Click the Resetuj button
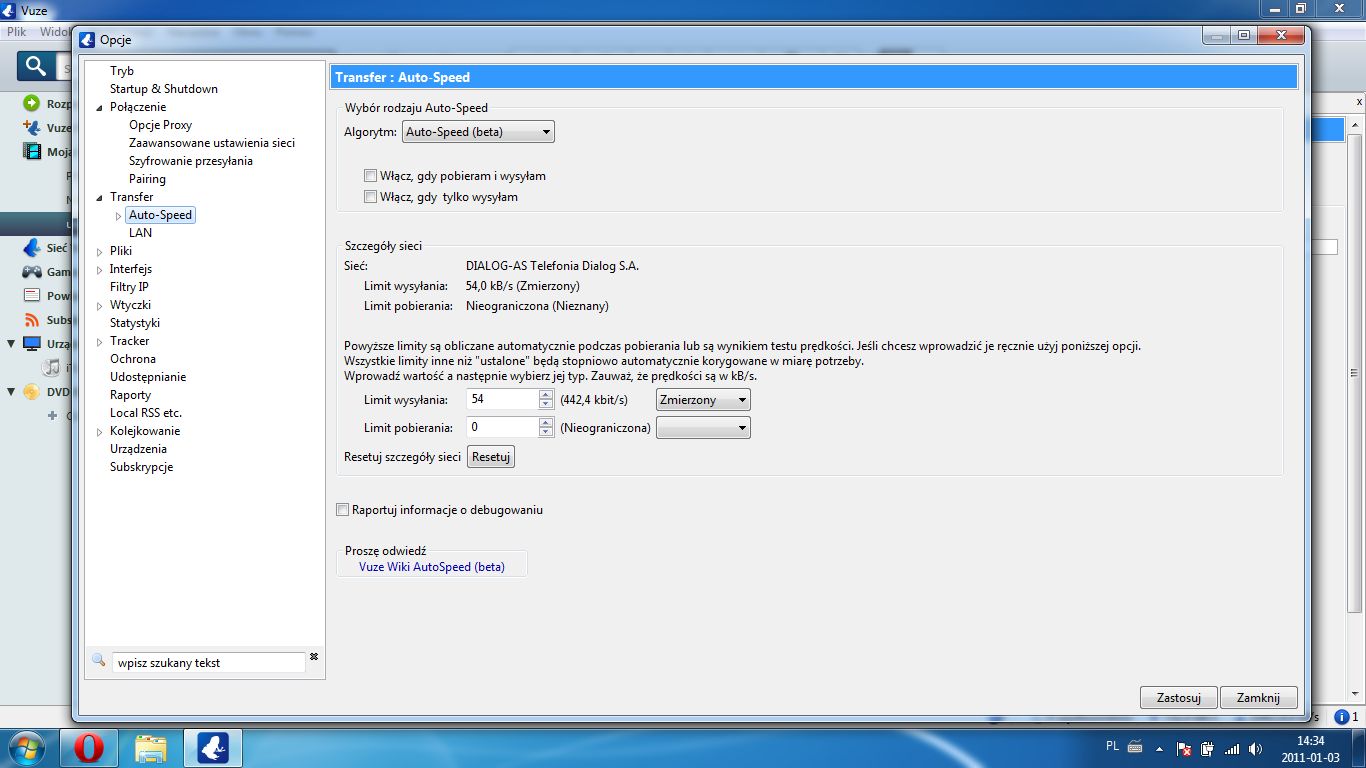Screen dimensions: 1366x768 pos(491,457)
